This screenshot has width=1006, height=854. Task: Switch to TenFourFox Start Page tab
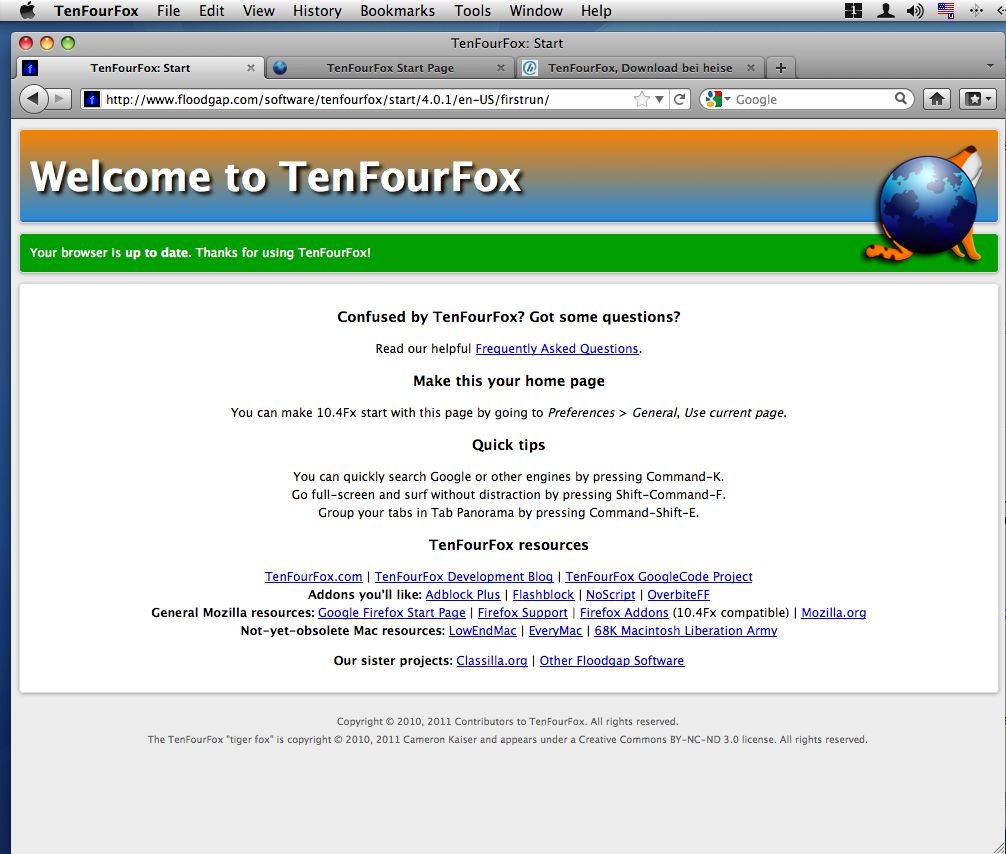390,67
